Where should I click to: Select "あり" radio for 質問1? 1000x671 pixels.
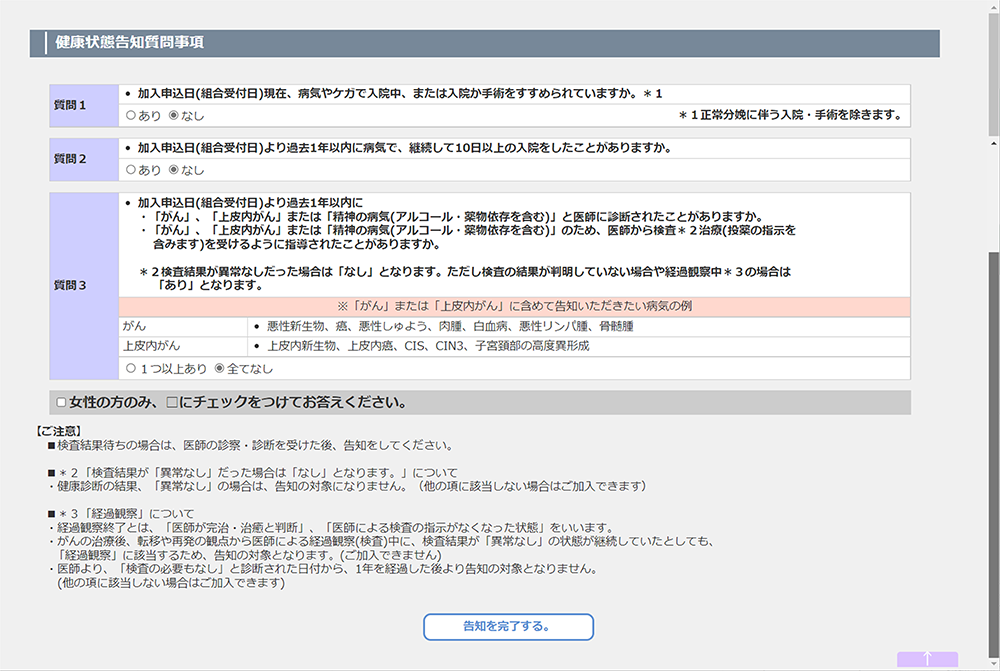point(130,116)
